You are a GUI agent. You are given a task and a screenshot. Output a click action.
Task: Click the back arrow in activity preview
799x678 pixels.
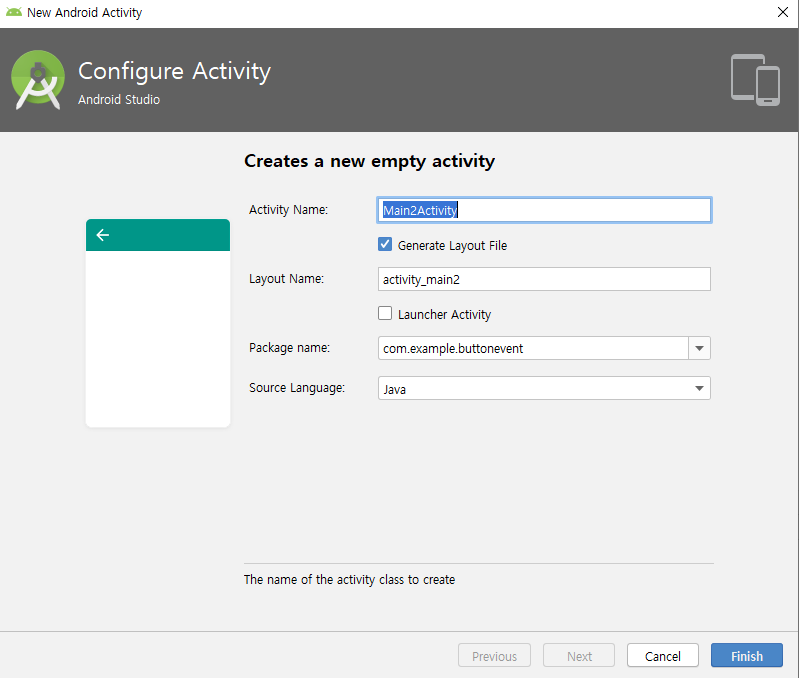point(103,235)
